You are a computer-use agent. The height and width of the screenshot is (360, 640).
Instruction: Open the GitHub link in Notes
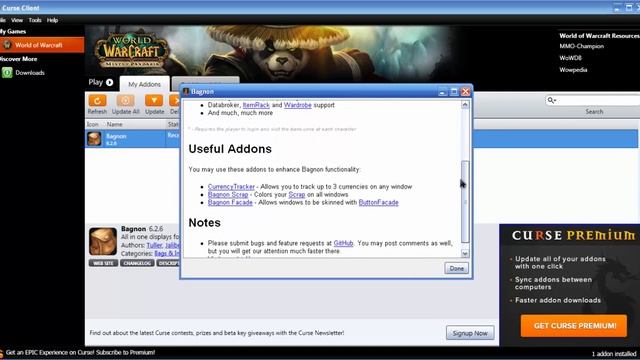pyautogui.click(x=343, y=243)
